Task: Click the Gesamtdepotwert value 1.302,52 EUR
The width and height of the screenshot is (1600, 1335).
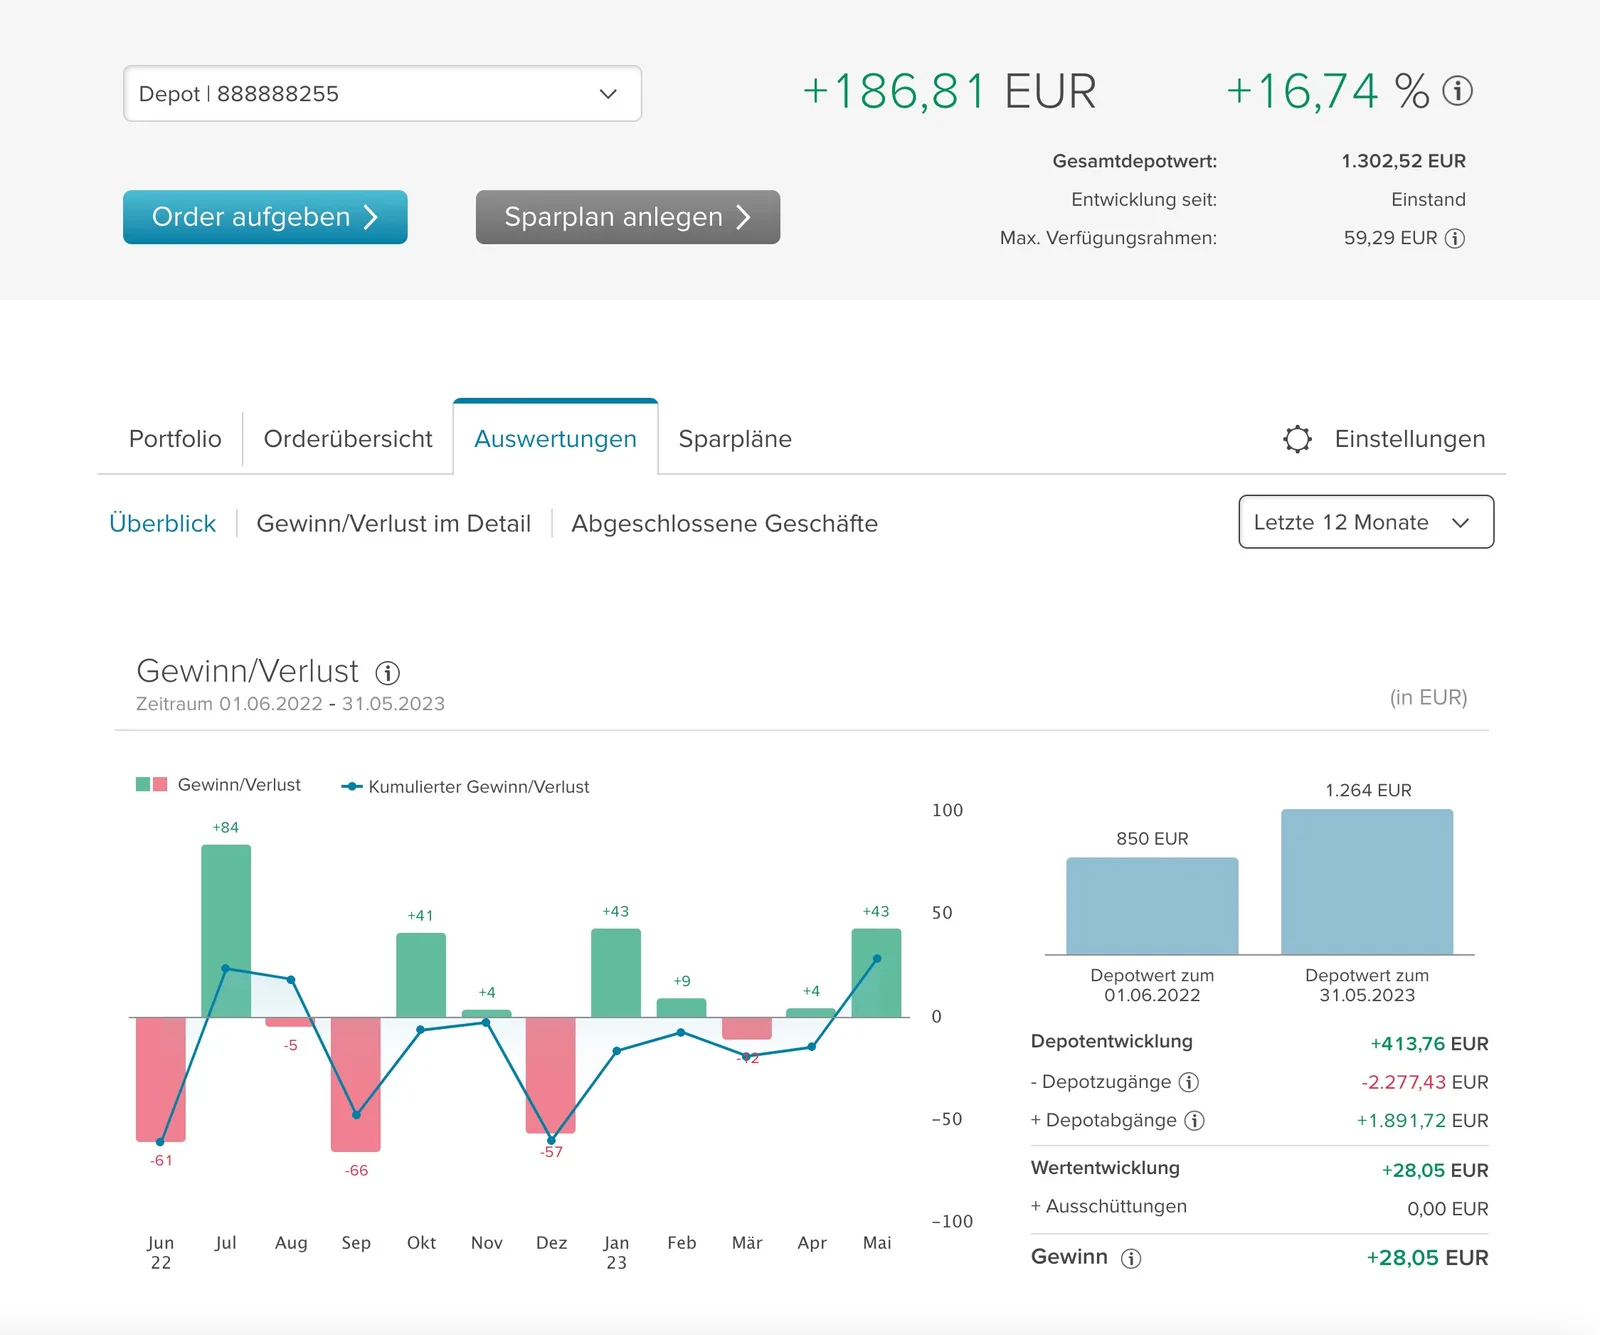Action: (x=1403, y=161)
